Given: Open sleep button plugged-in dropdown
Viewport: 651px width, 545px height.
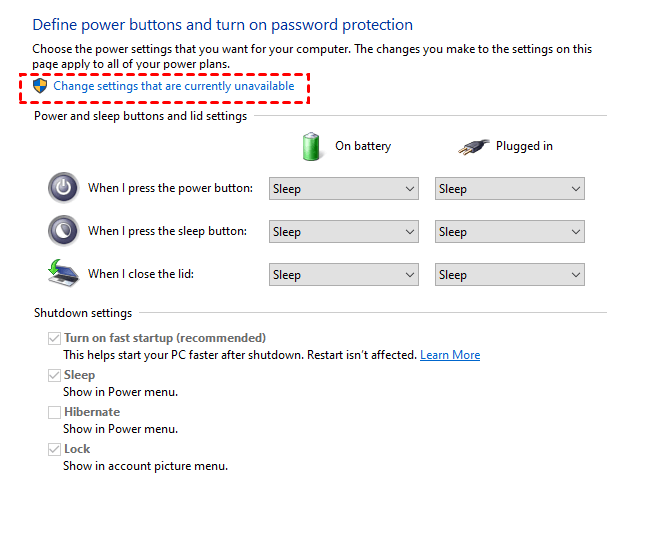Looking at the screenshot, I should tap(510, 232).
